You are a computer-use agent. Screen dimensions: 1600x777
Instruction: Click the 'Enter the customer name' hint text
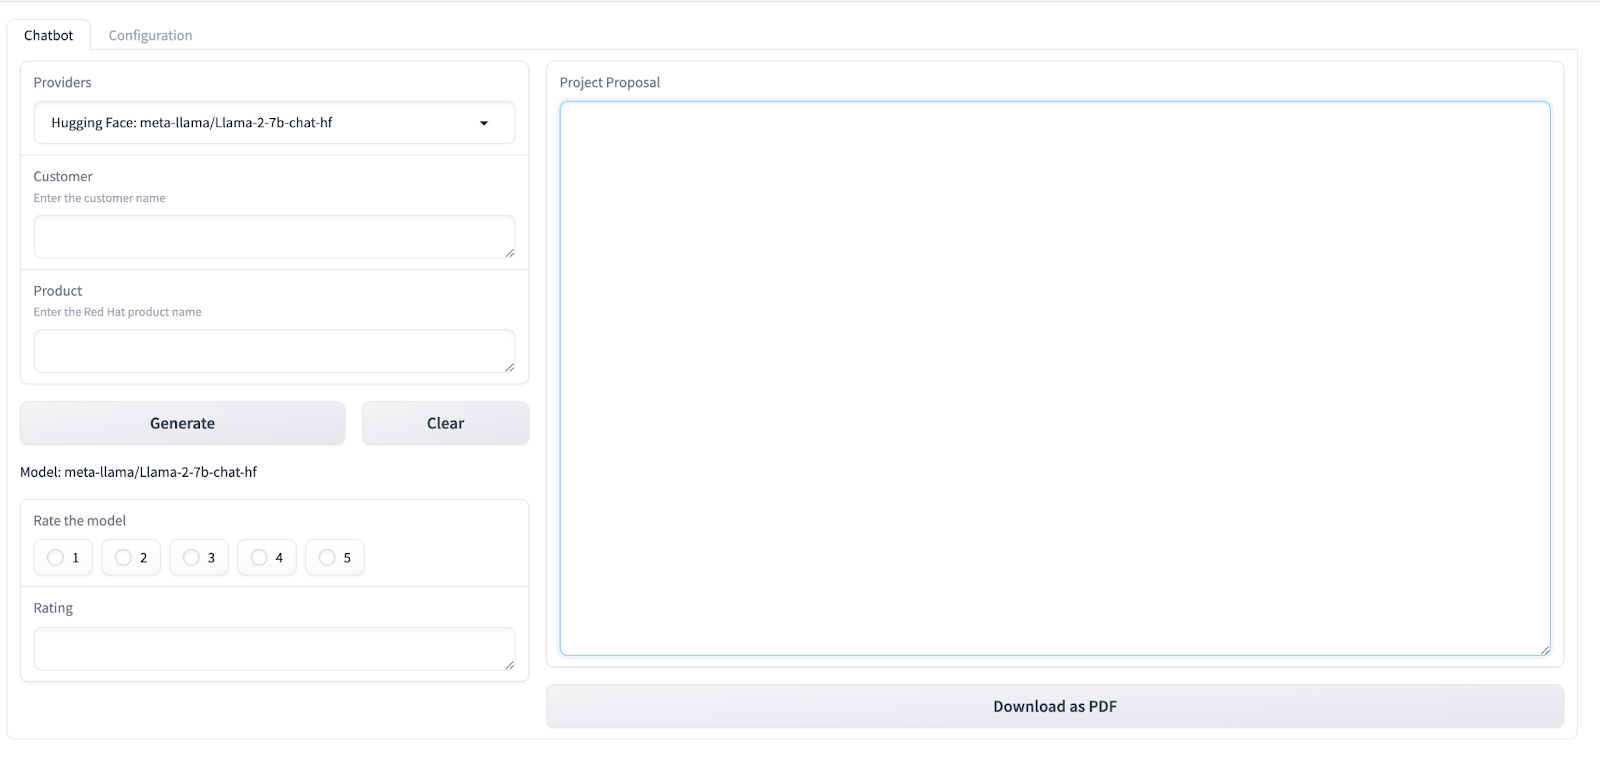[99, 198]
